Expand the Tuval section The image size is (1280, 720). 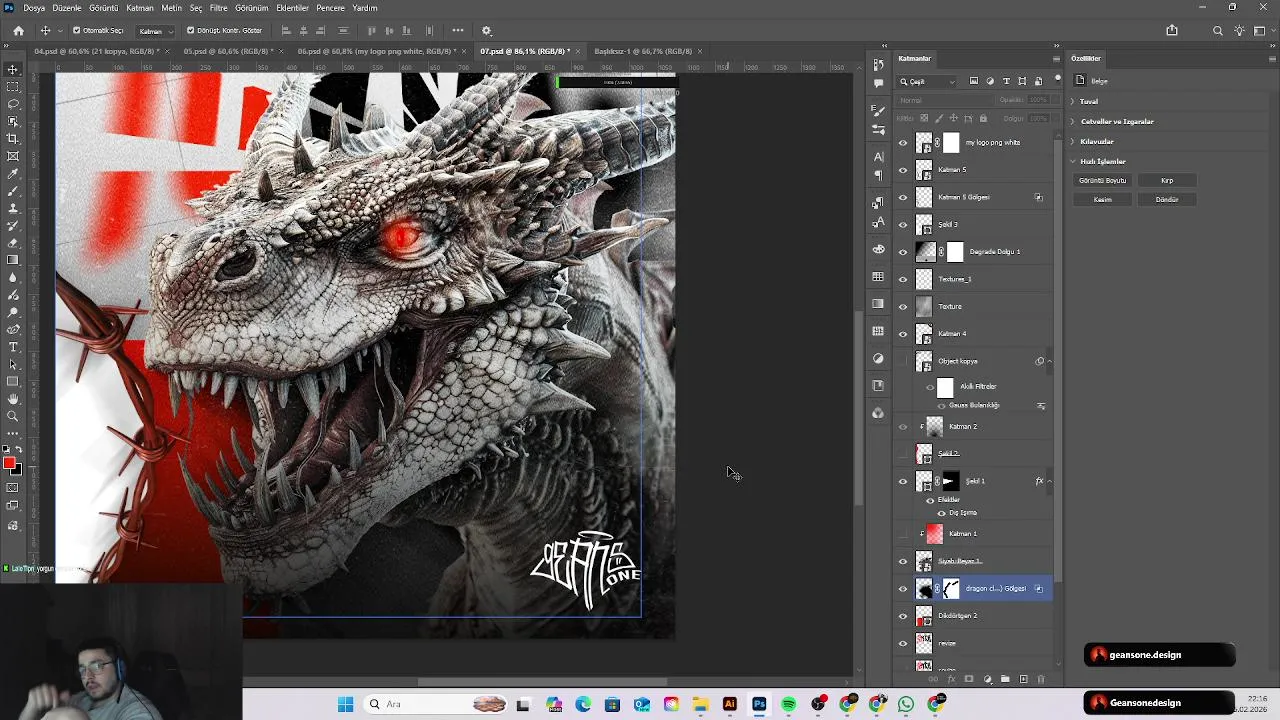tap(1072, 101)
